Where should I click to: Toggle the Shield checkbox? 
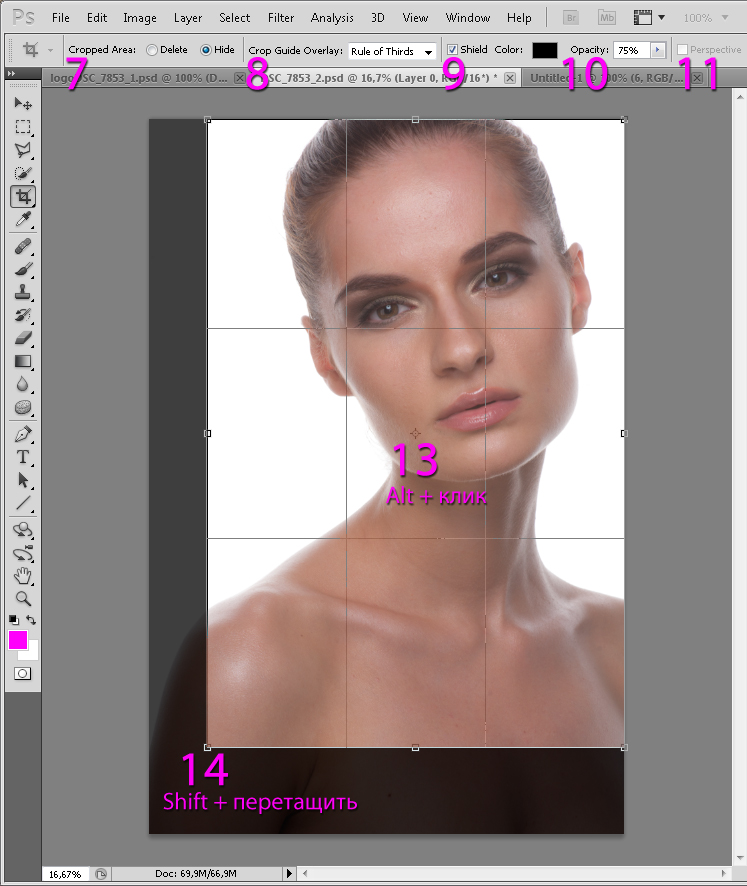452,50
